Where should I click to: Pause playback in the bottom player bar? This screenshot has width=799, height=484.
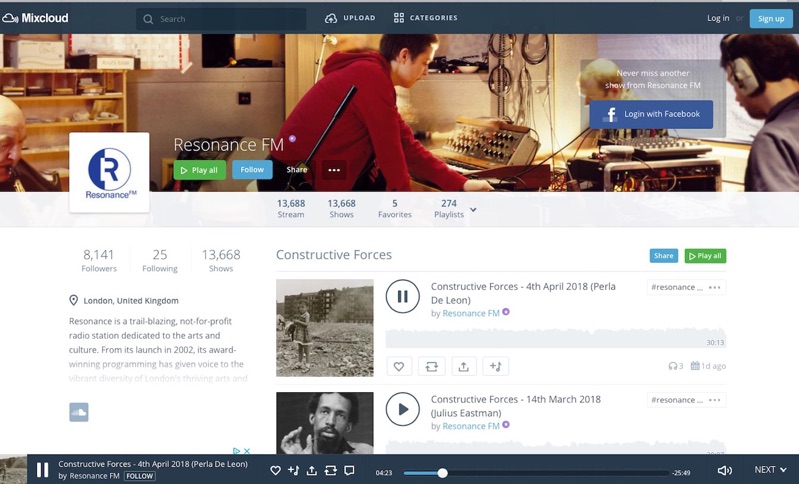coord(42,470)
